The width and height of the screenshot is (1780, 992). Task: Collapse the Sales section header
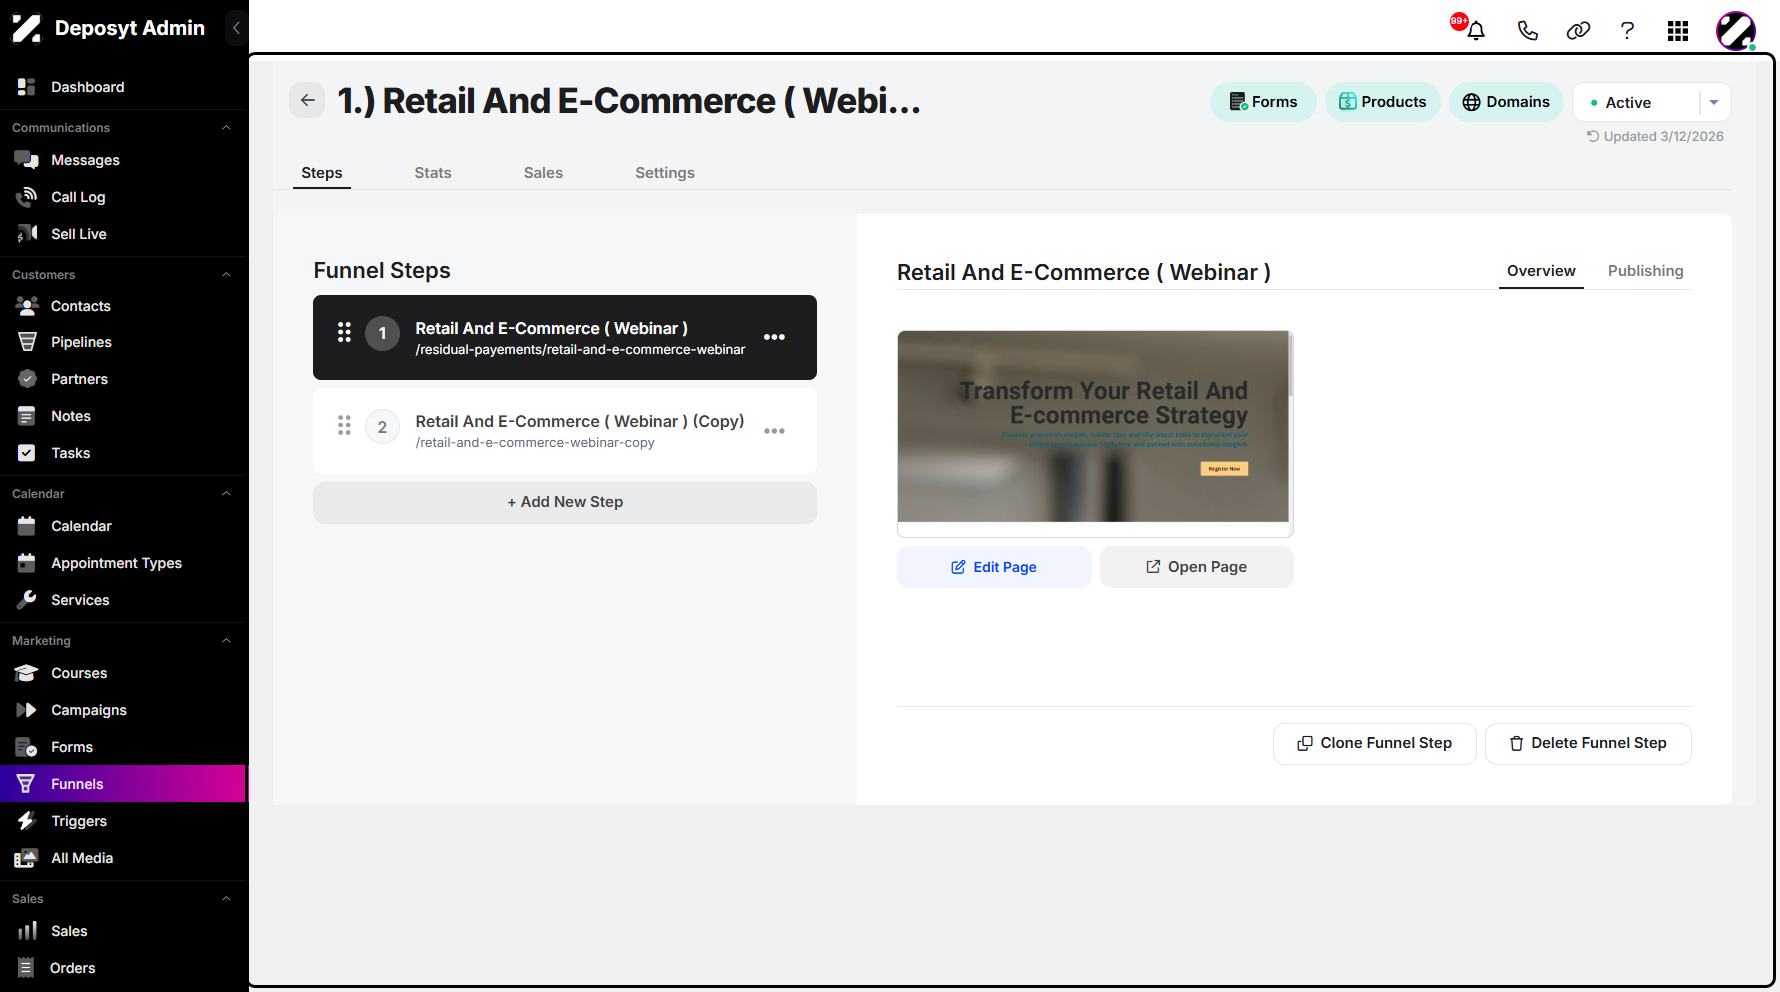click(x=226, y=899)
